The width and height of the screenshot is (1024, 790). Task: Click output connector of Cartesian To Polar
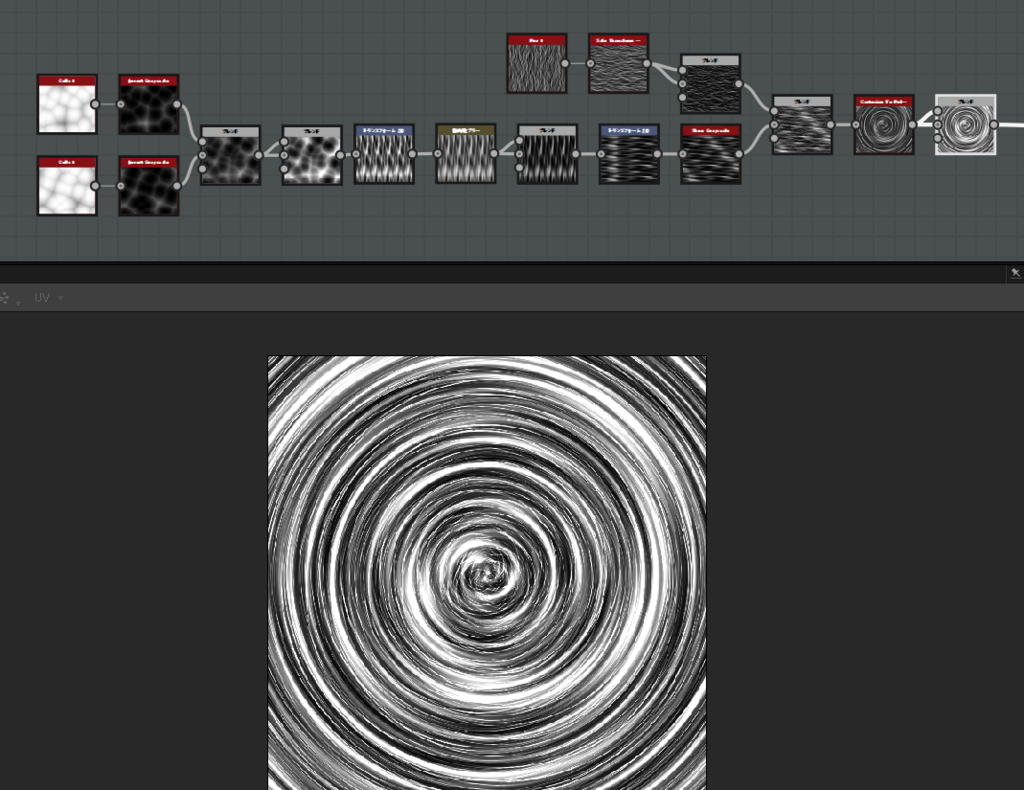tap(912, 125)
